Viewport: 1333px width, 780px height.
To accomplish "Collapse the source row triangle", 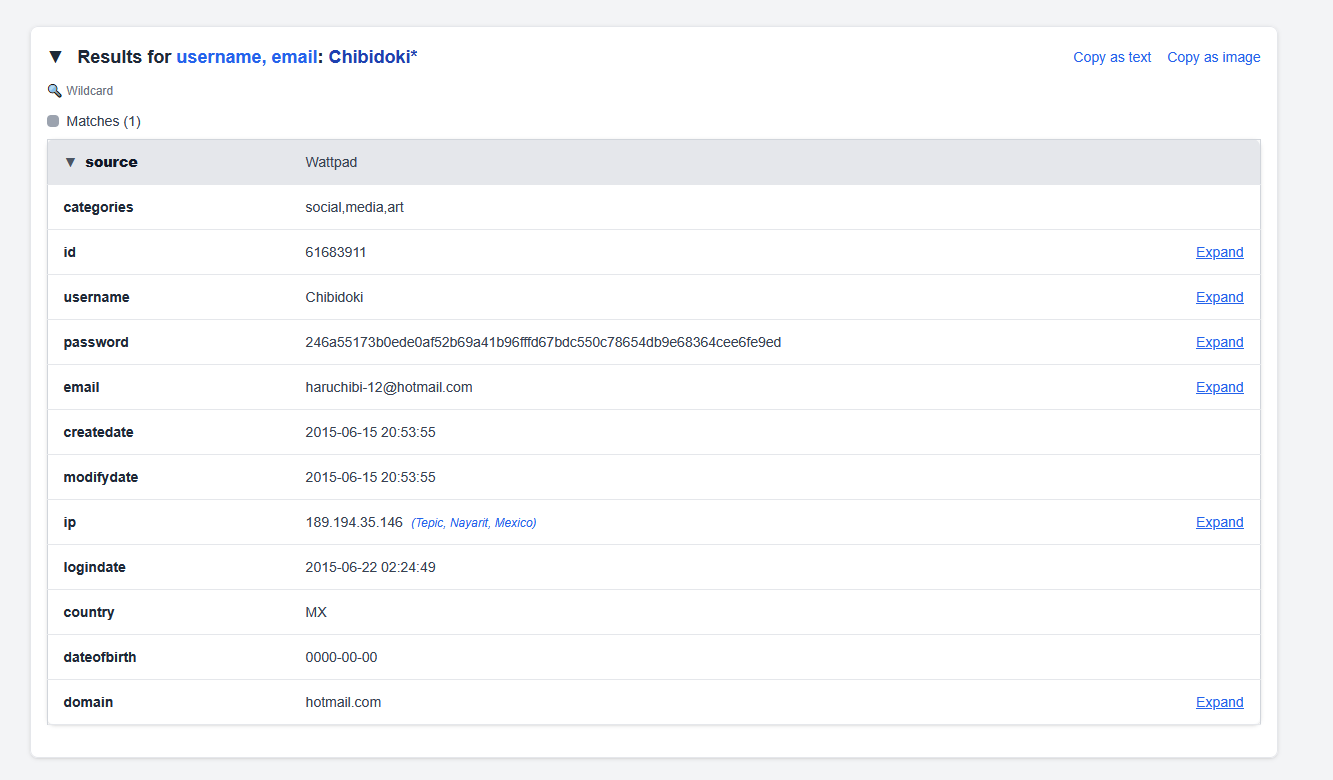I will pyautogui.click(x=70, y=162).
